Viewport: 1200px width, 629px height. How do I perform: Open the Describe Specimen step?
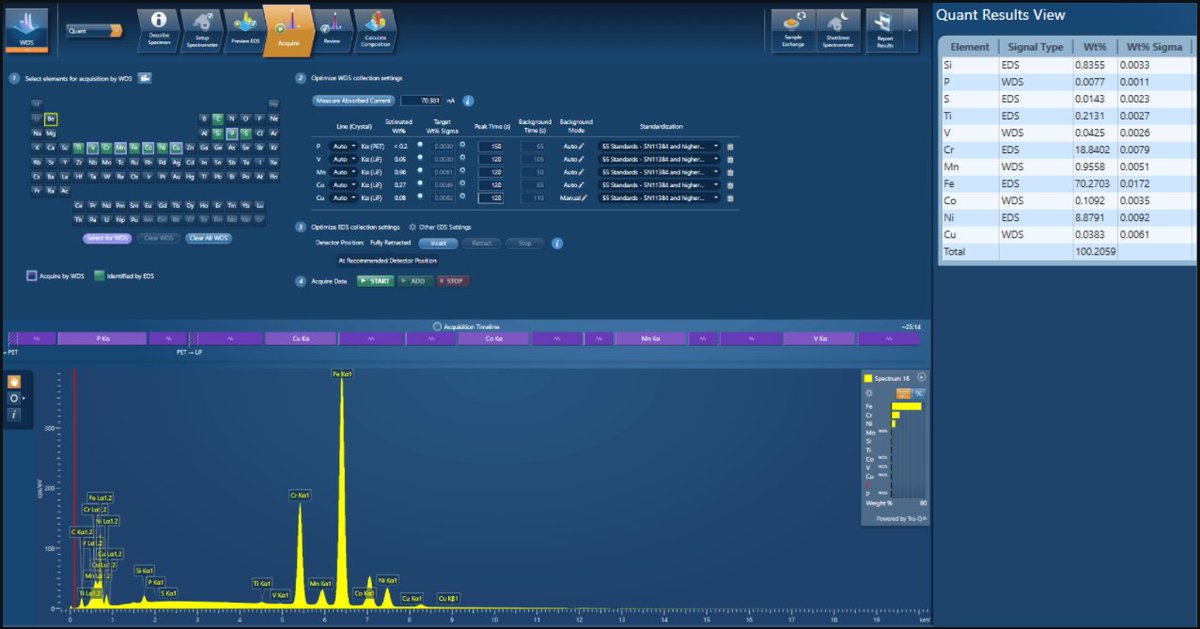point(159,30)
